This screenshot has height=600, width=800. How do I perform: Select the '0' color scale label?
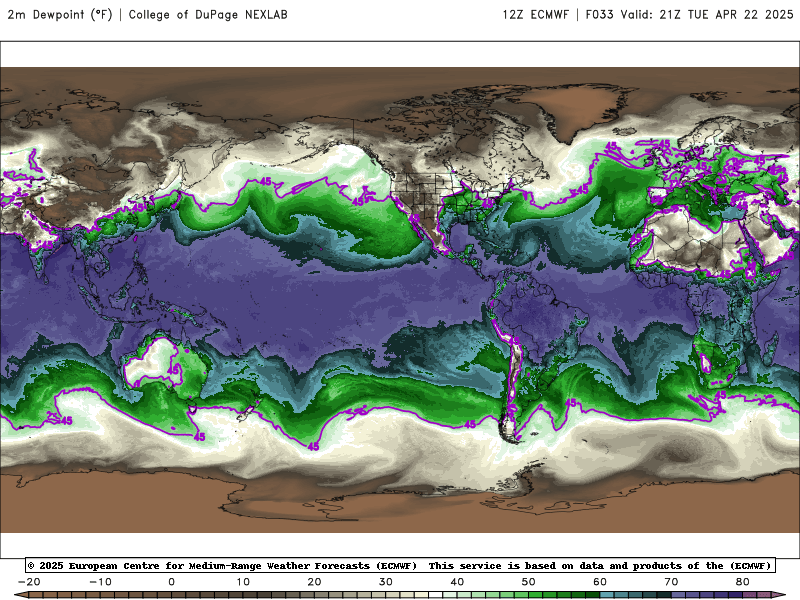click(171, 582)
